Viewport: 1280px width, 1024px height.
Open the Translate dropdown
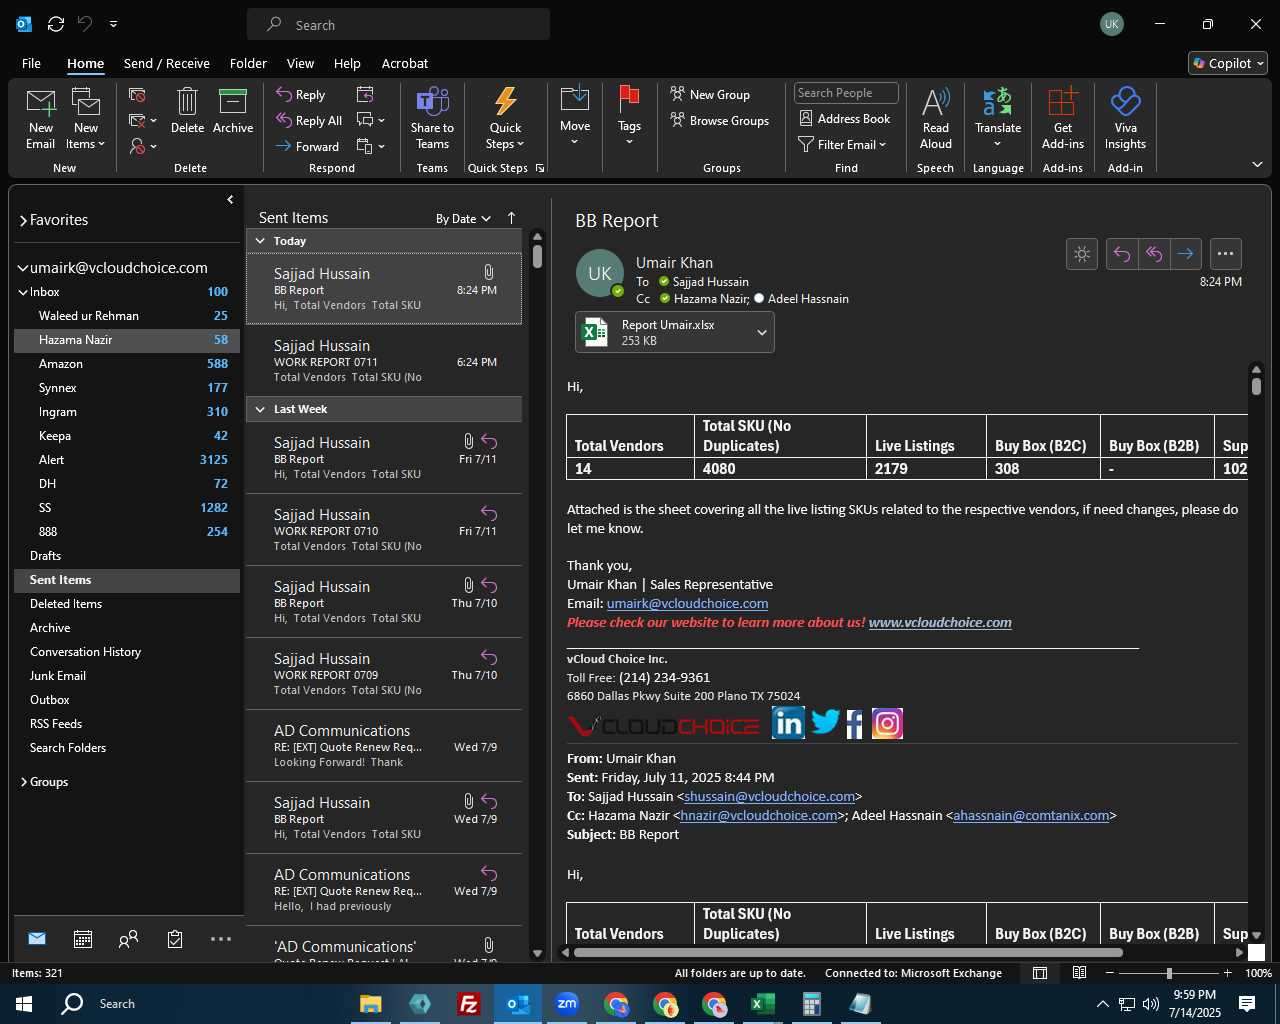(998, 119)
